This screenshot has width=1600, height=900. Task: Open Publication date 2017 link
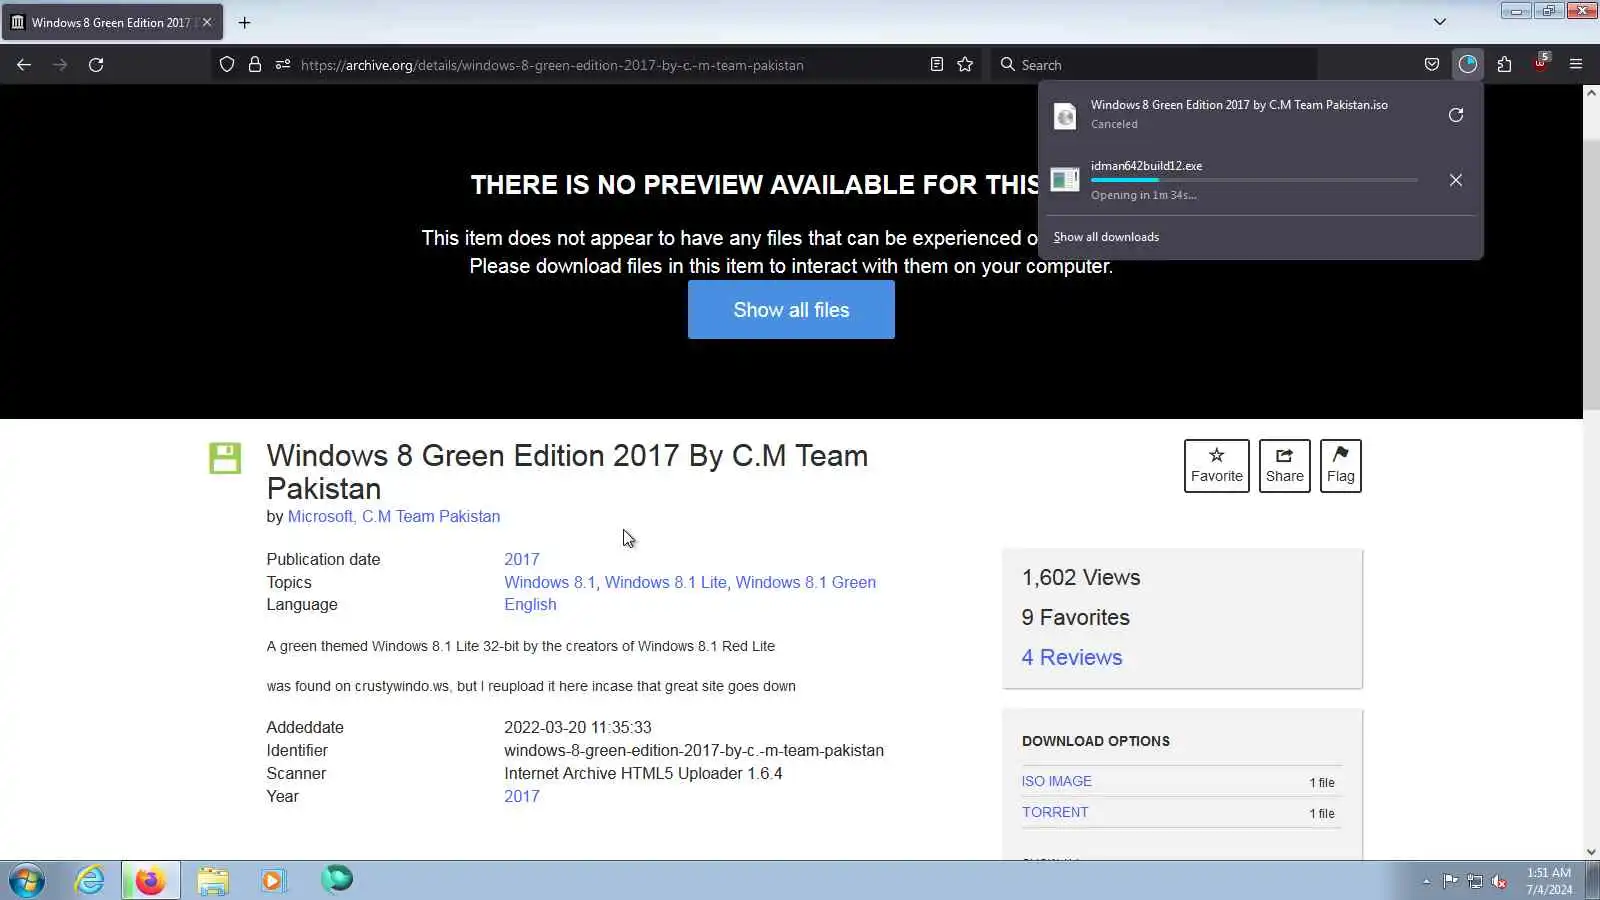pos(522,560)
